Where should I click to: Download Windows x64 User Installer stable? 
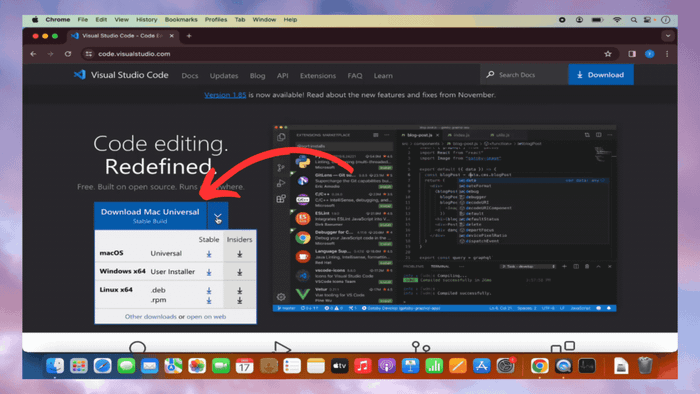pyautogui.click(x=208, y=272)
